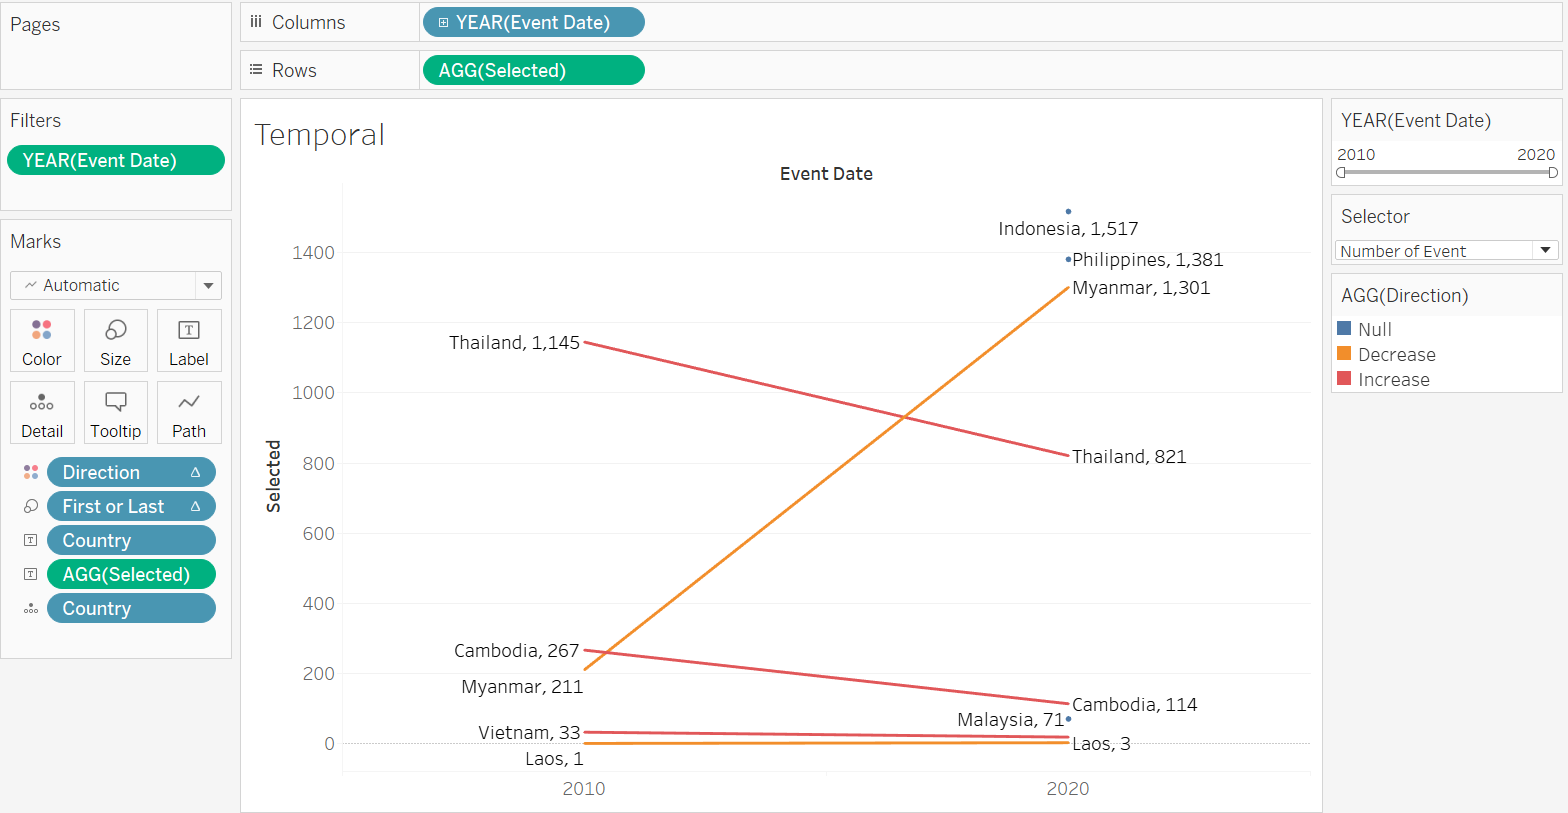The height and width of the screenshot is (813, 1568).
Task: Click the Color marks card button
Action: (x=42, y=341)
